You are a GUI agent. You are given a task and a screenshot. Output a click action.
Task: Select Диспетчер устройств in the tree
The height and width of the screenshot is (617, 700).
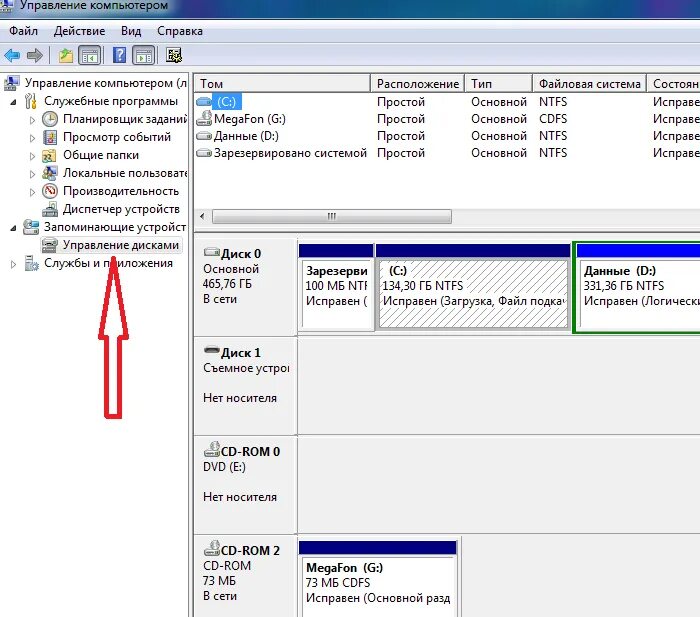point(121,209)
